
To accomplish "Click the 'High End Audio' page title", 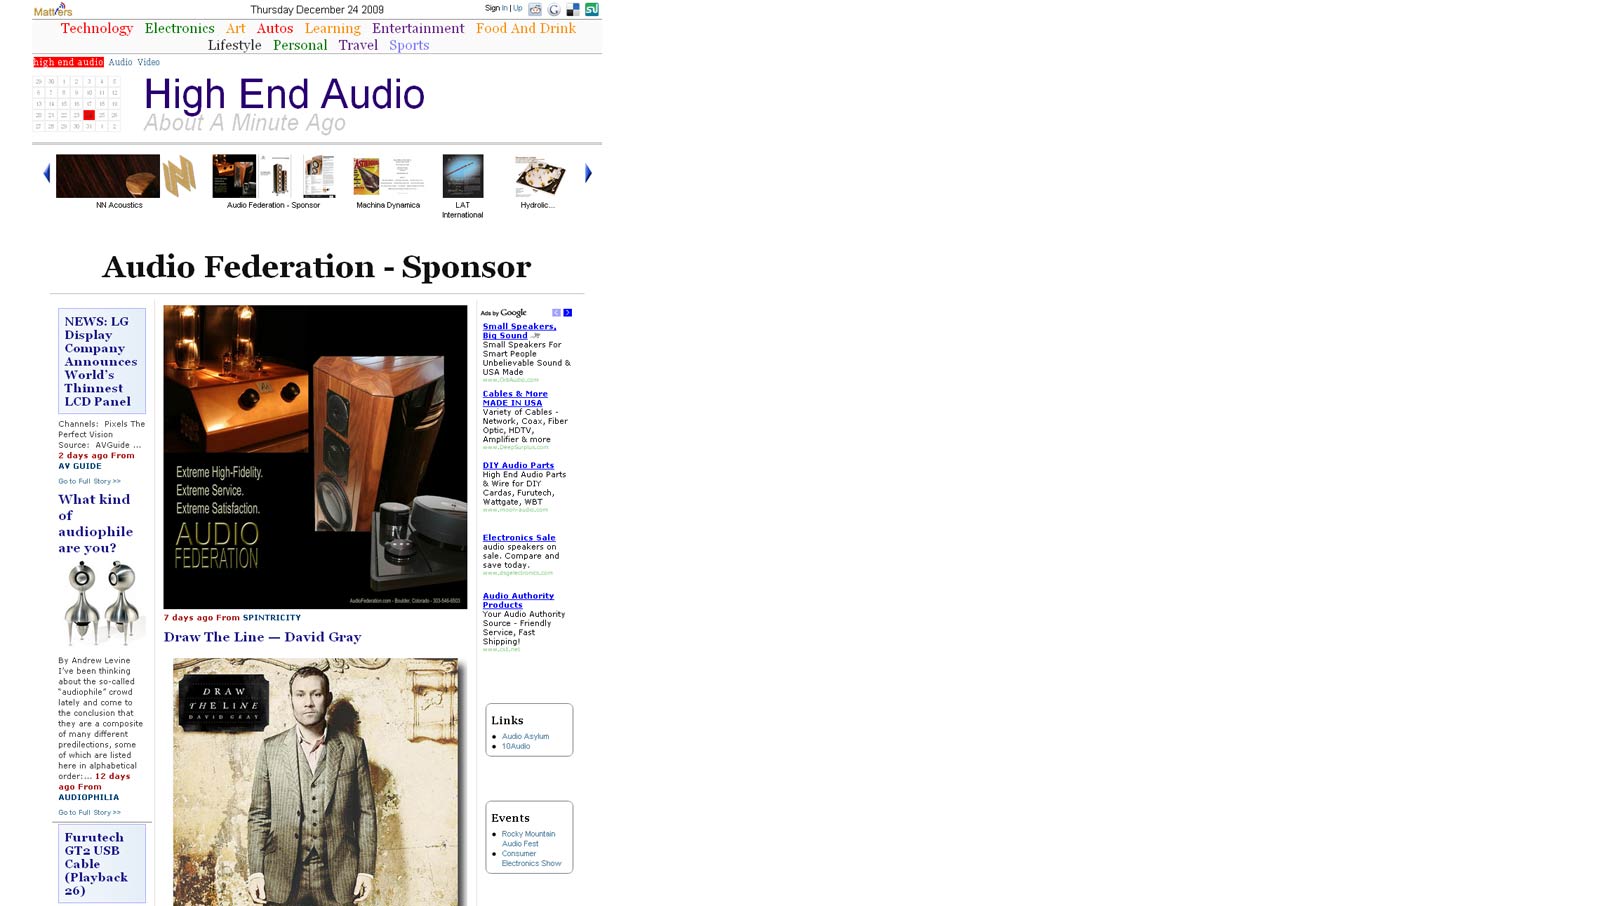I will coord(284,94).
